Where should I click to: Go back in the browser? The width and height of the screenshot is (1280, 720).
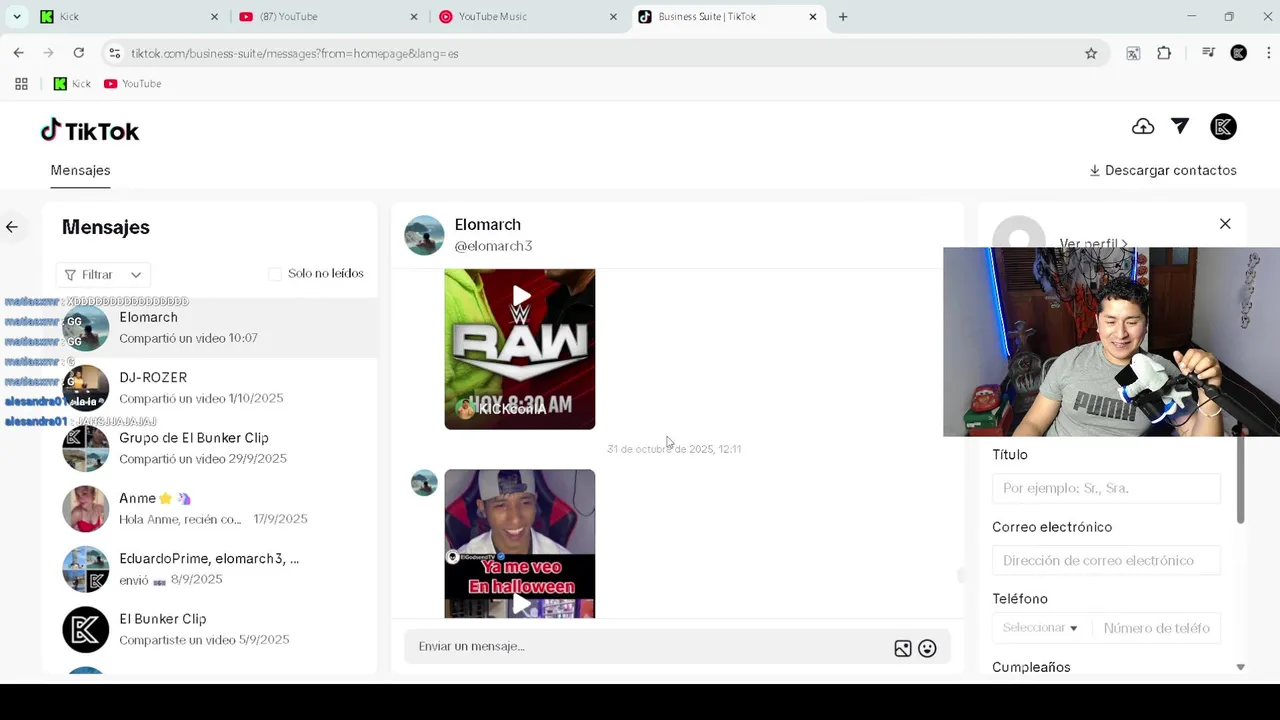click(18, 53)
